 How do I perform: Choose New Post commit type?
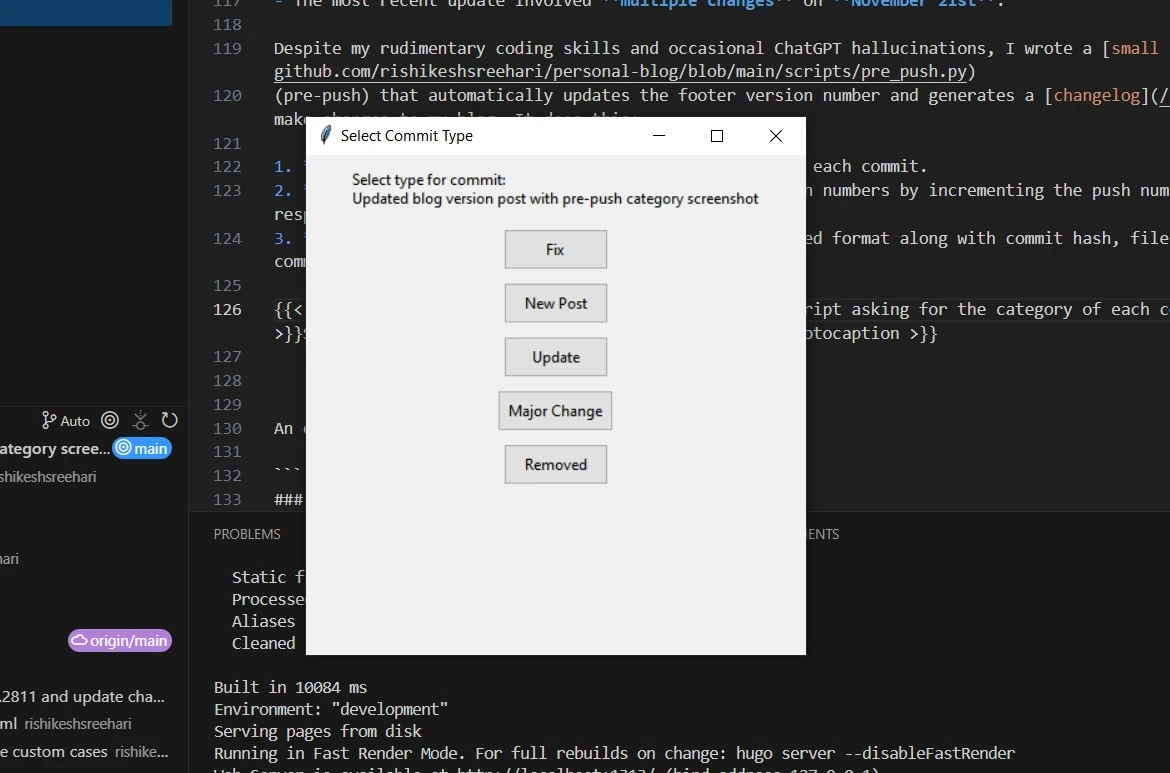(555, 303)
